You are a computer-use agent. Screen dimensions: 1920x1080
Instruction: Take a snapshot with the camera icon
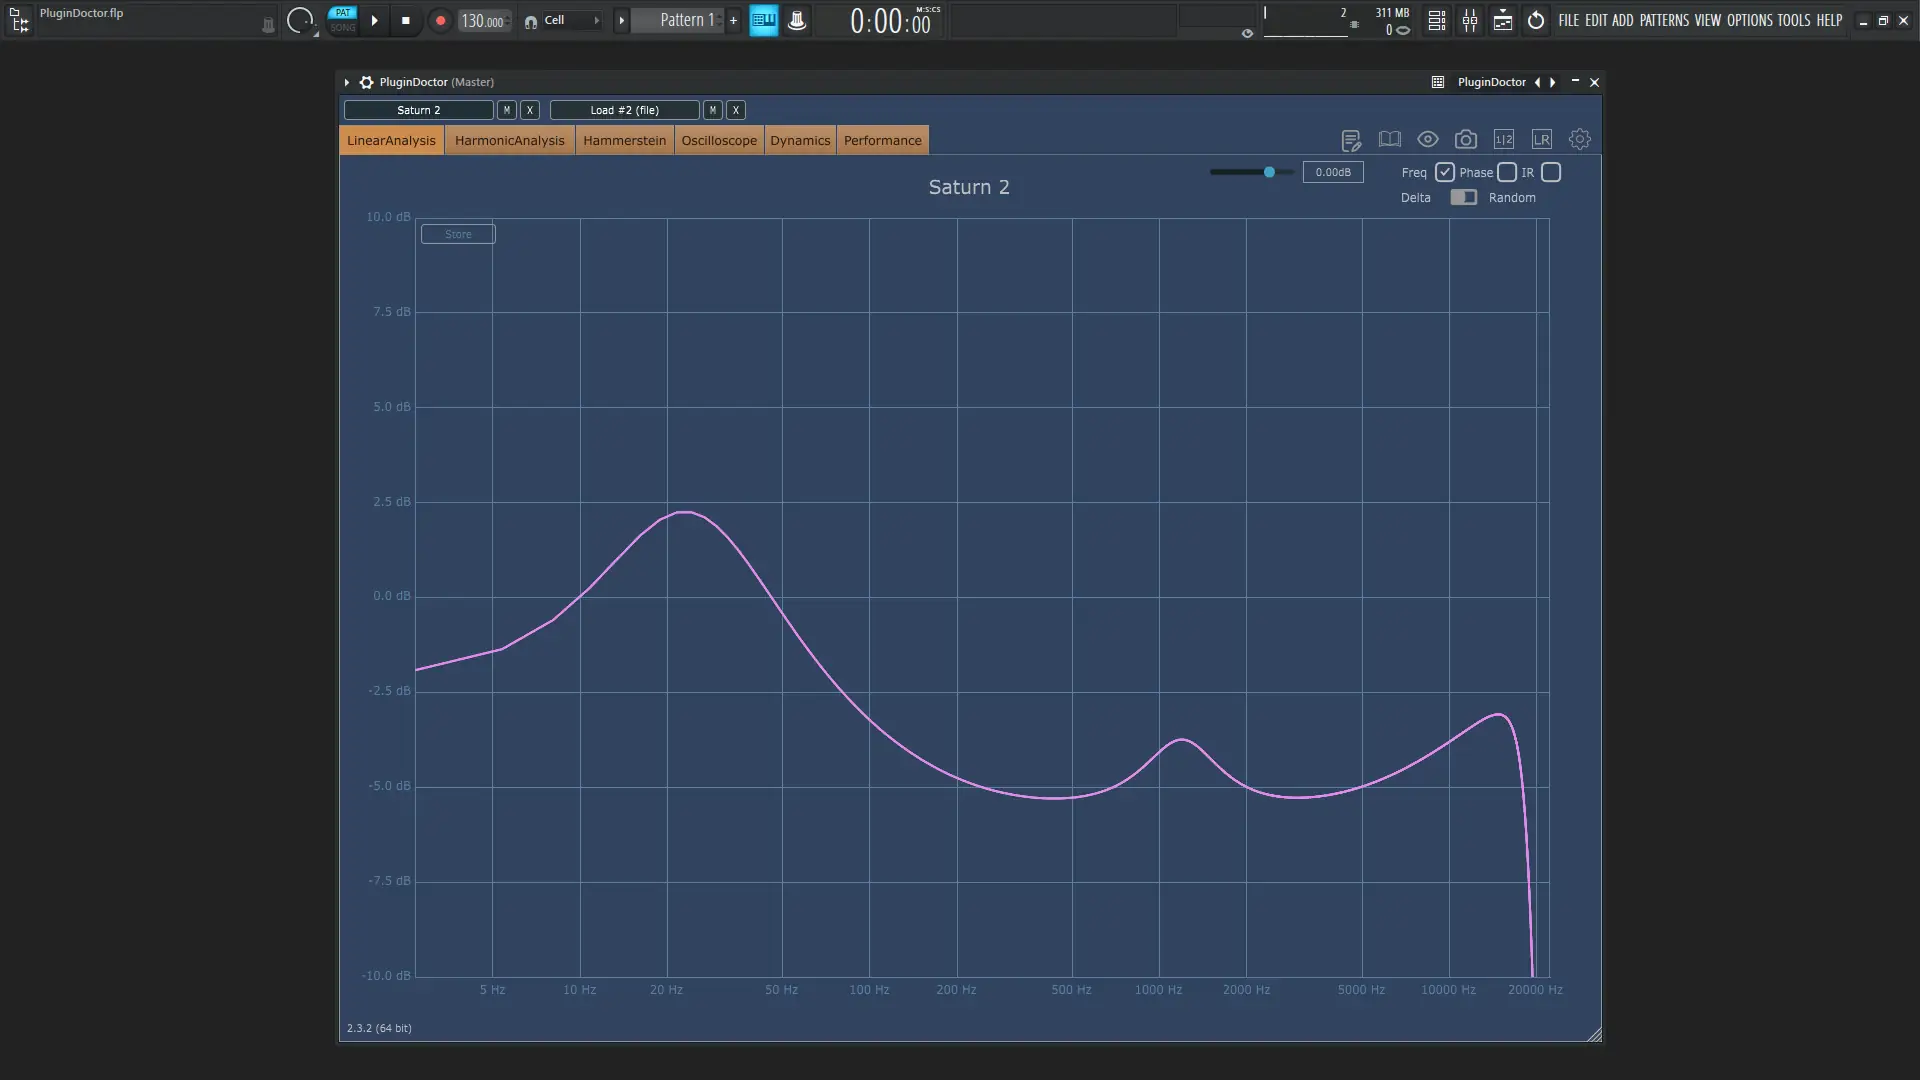point(1466,140)
